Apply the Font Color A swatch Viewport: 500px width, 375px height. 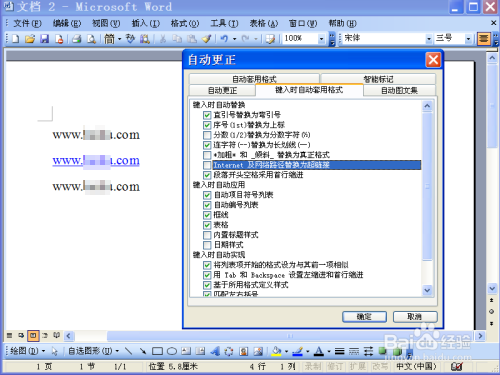pos(319,351)
